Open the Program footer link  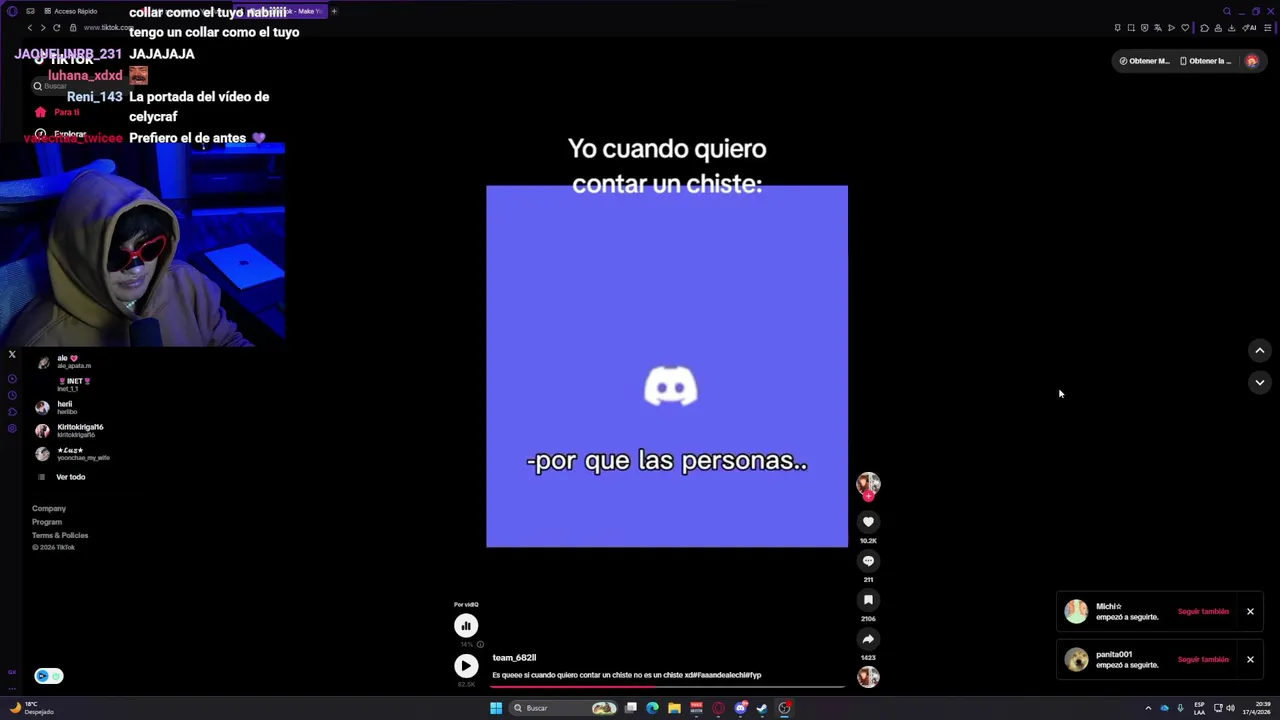47,522
